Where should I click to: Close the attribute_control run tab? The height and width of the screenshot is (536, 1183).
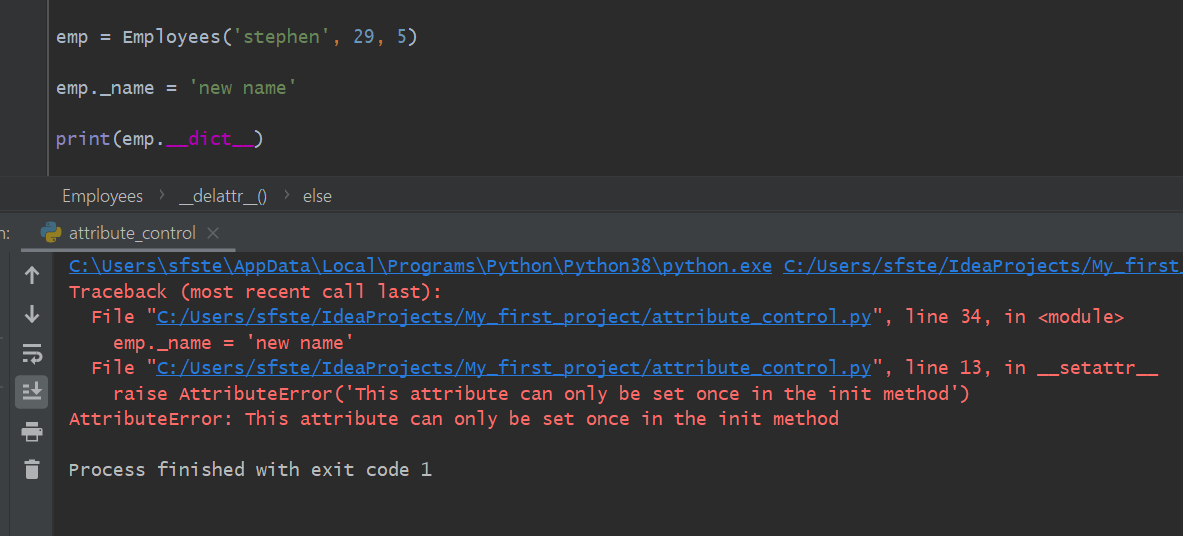click(212, 233)
